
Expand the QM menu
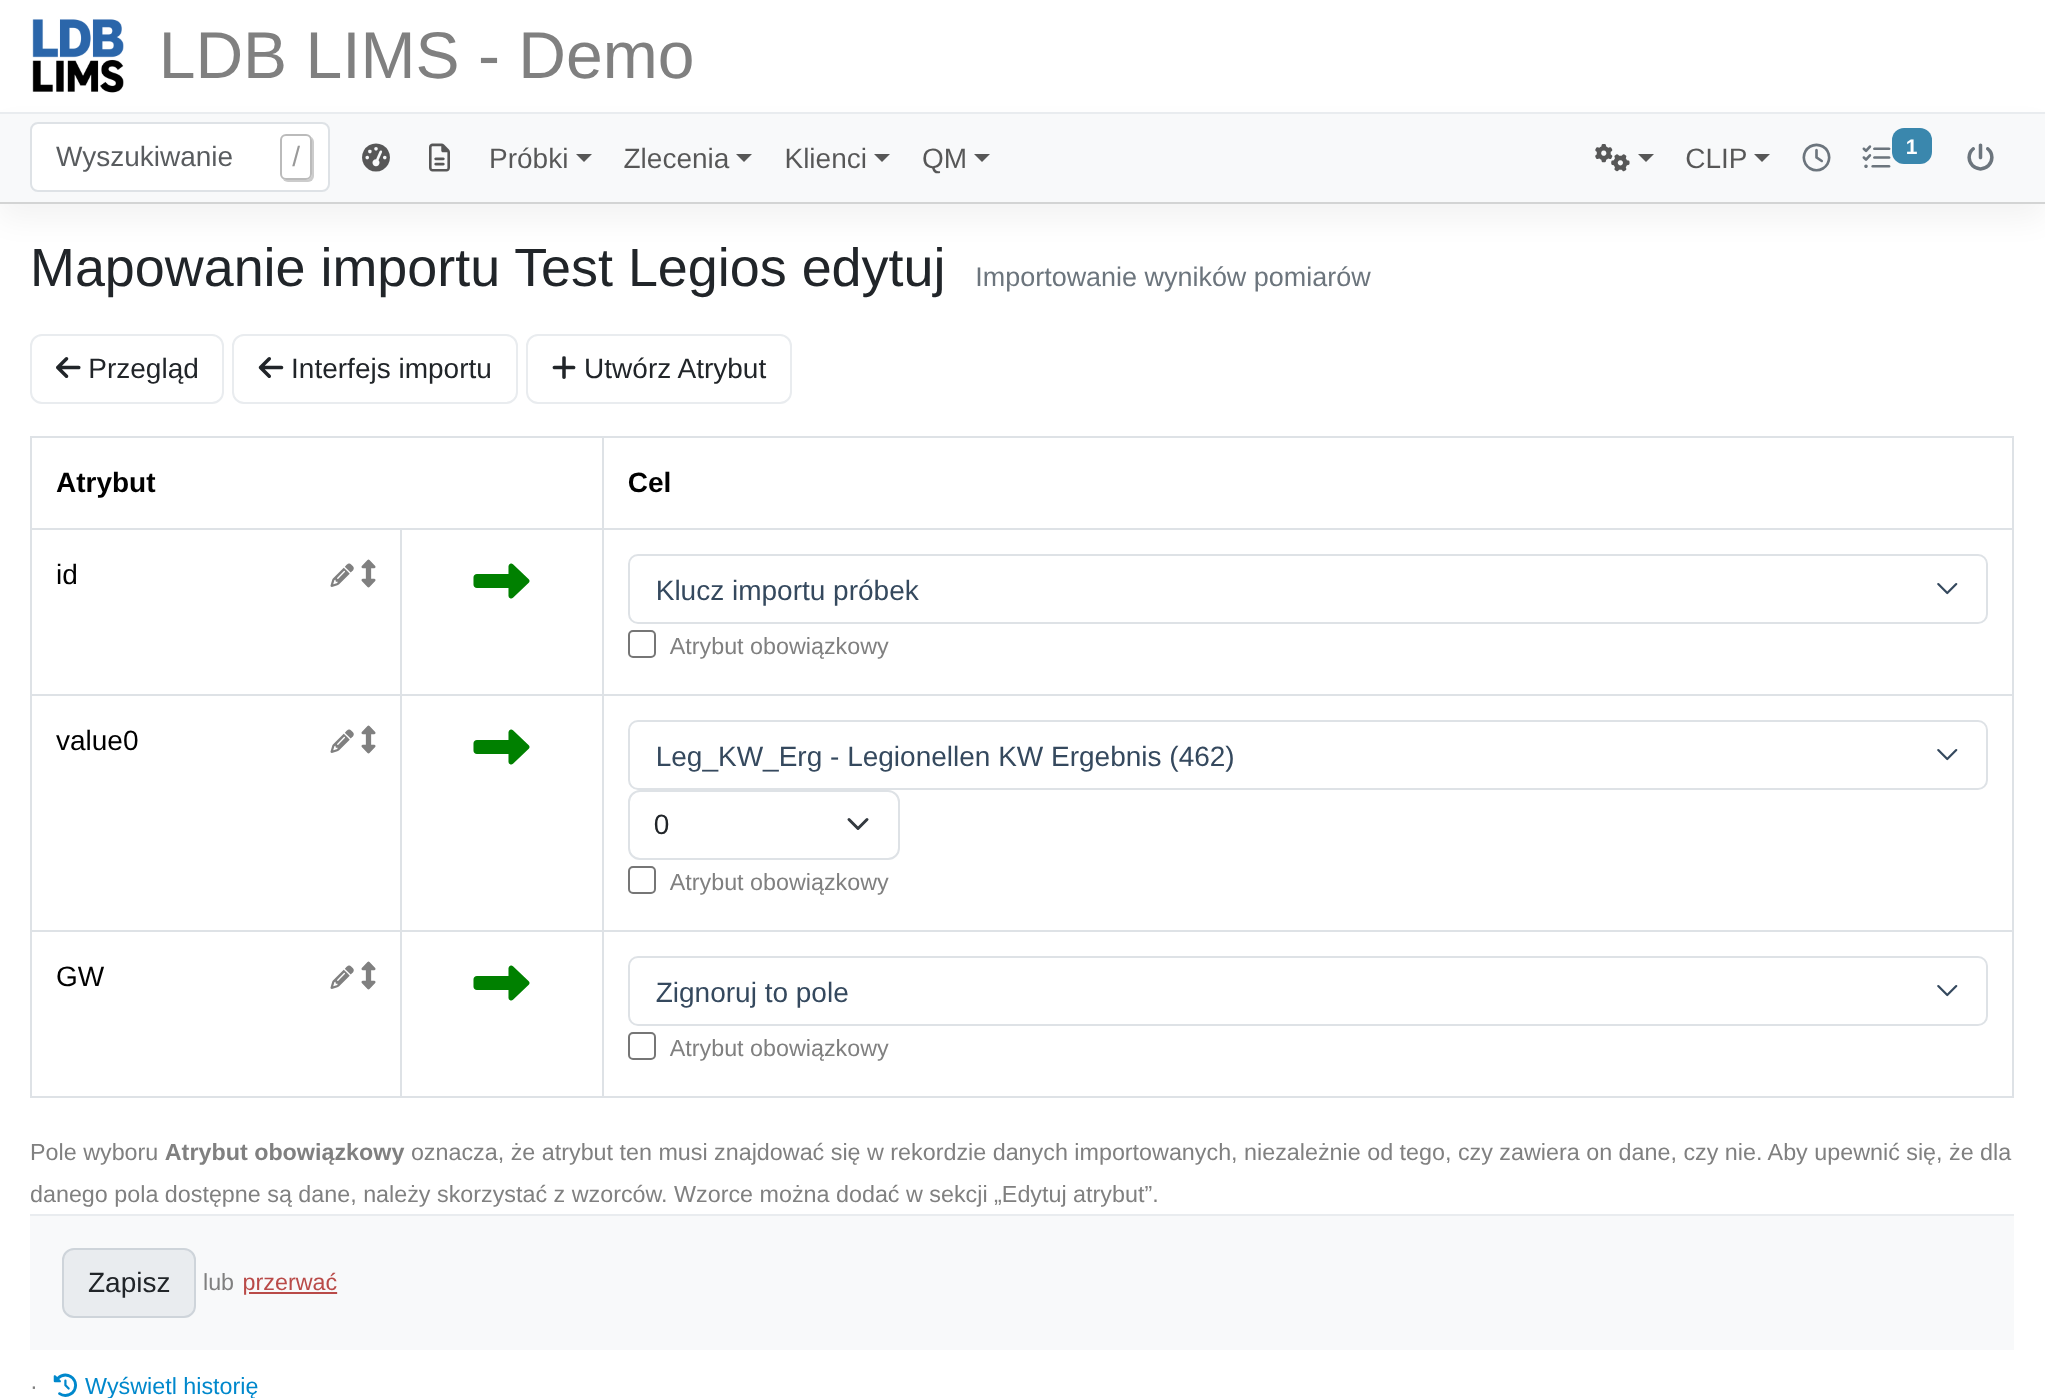[955, 158]
